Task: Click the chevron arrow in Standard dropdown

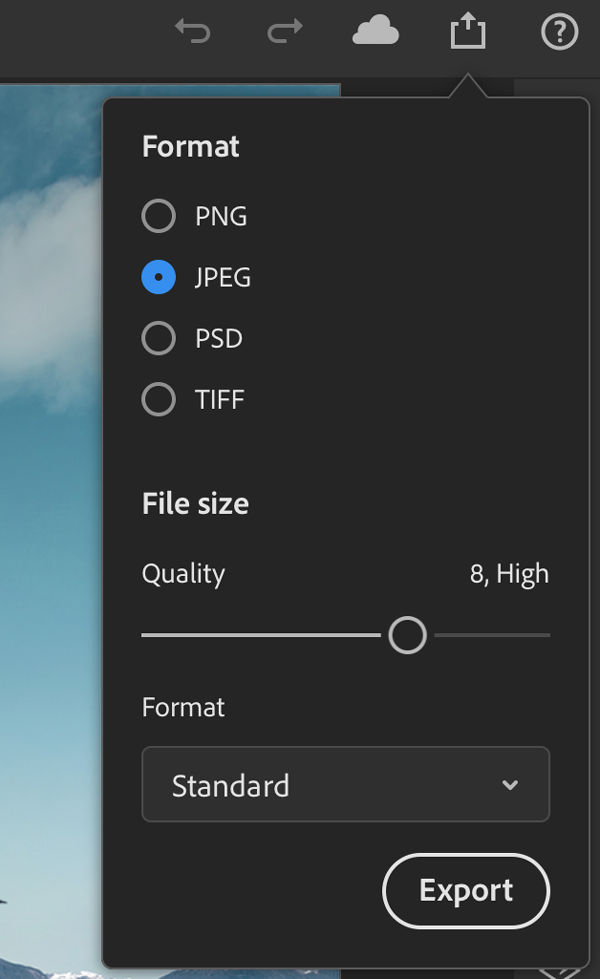Action: point(510,785)
